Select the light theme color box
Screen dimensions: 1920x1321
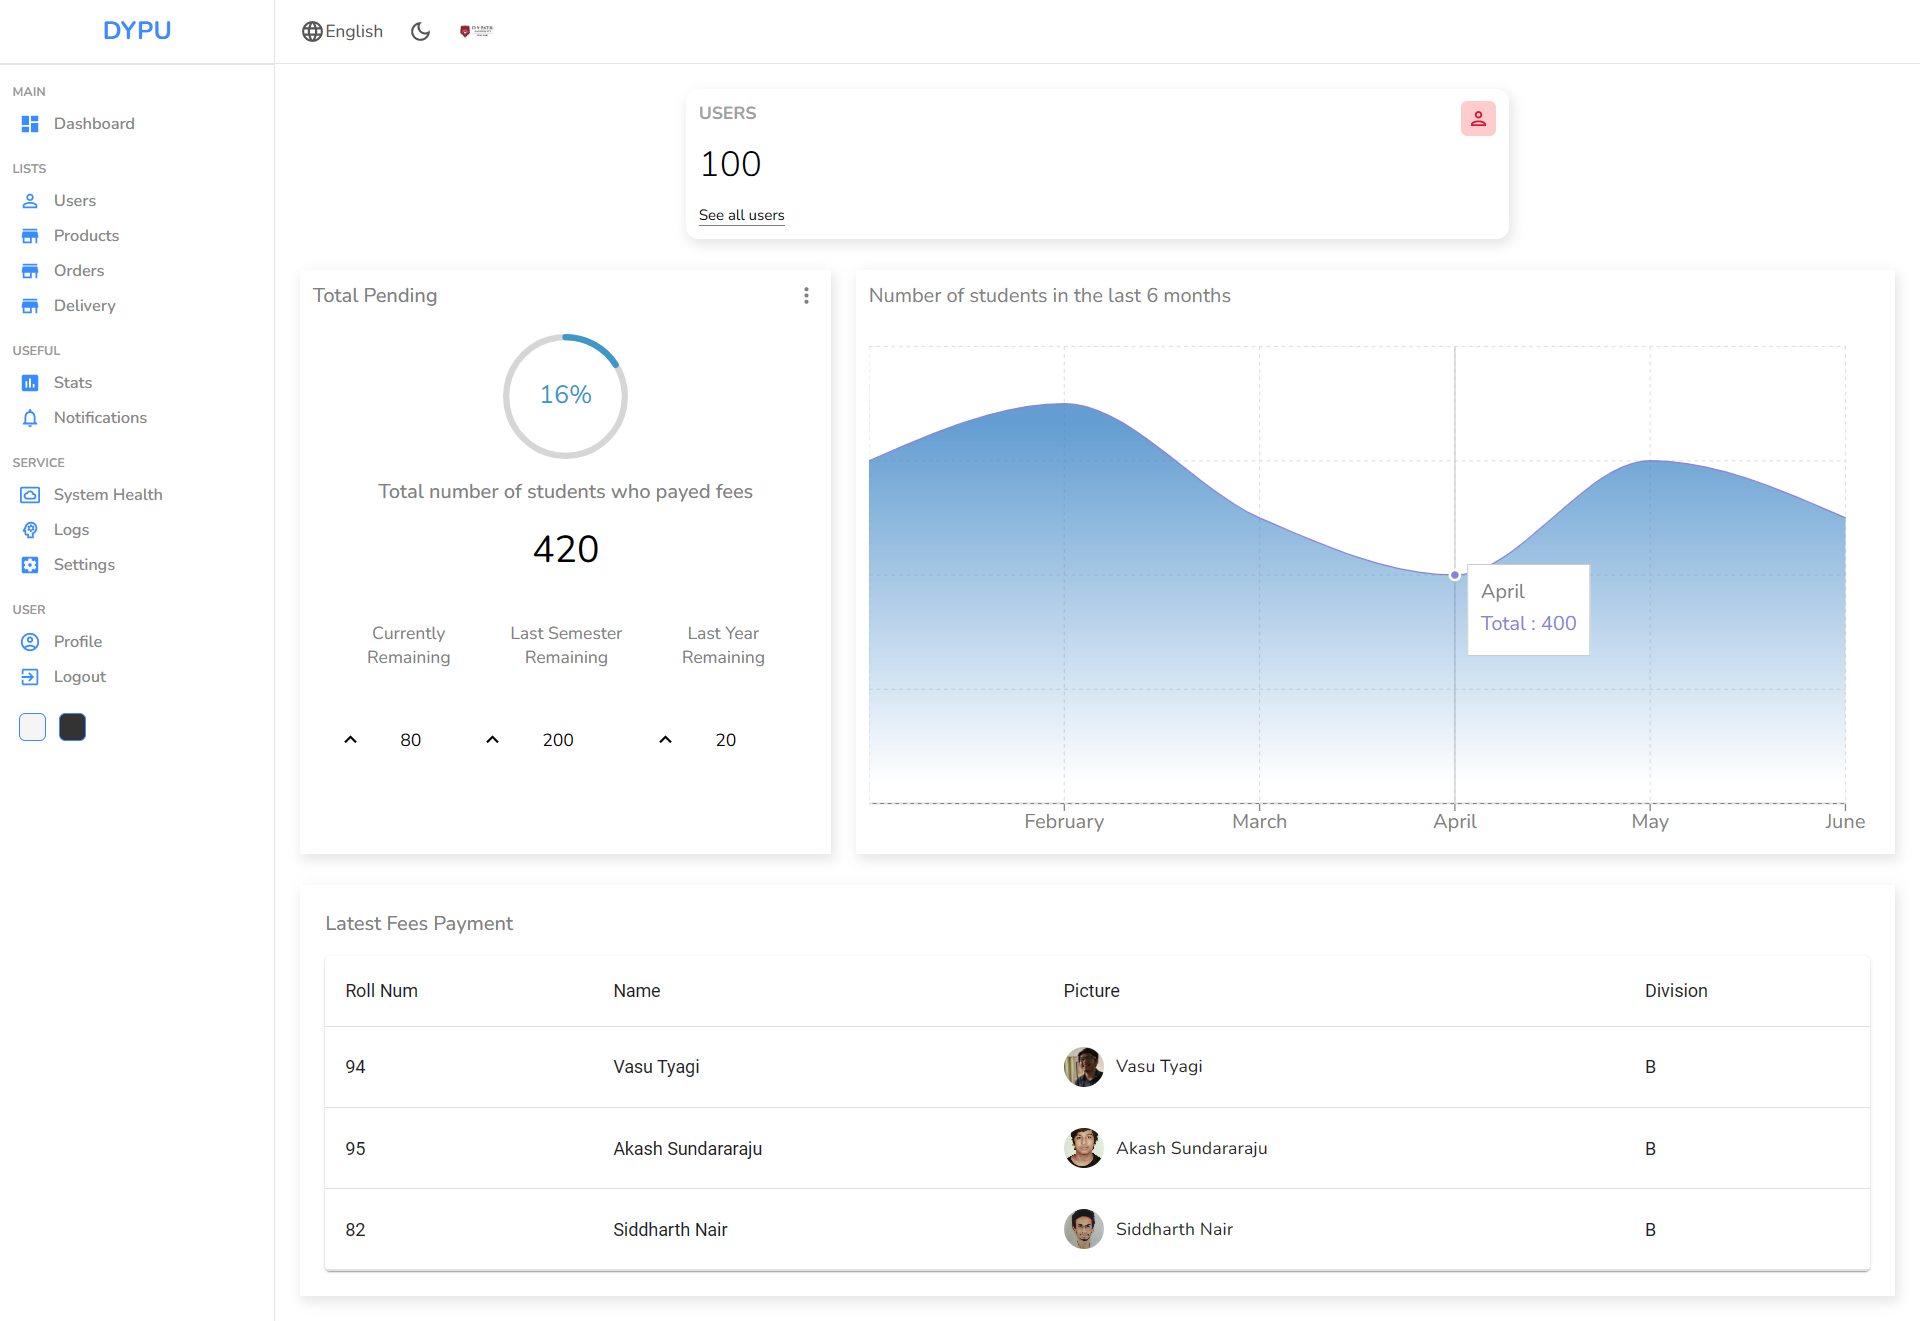[32, 727]
